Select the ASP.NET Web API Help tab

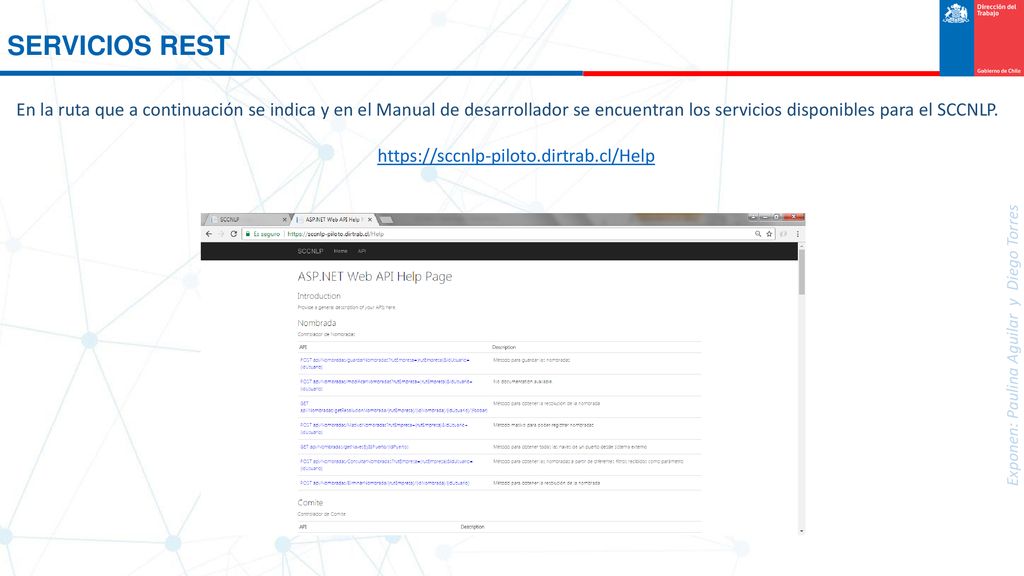coord(332,219)
